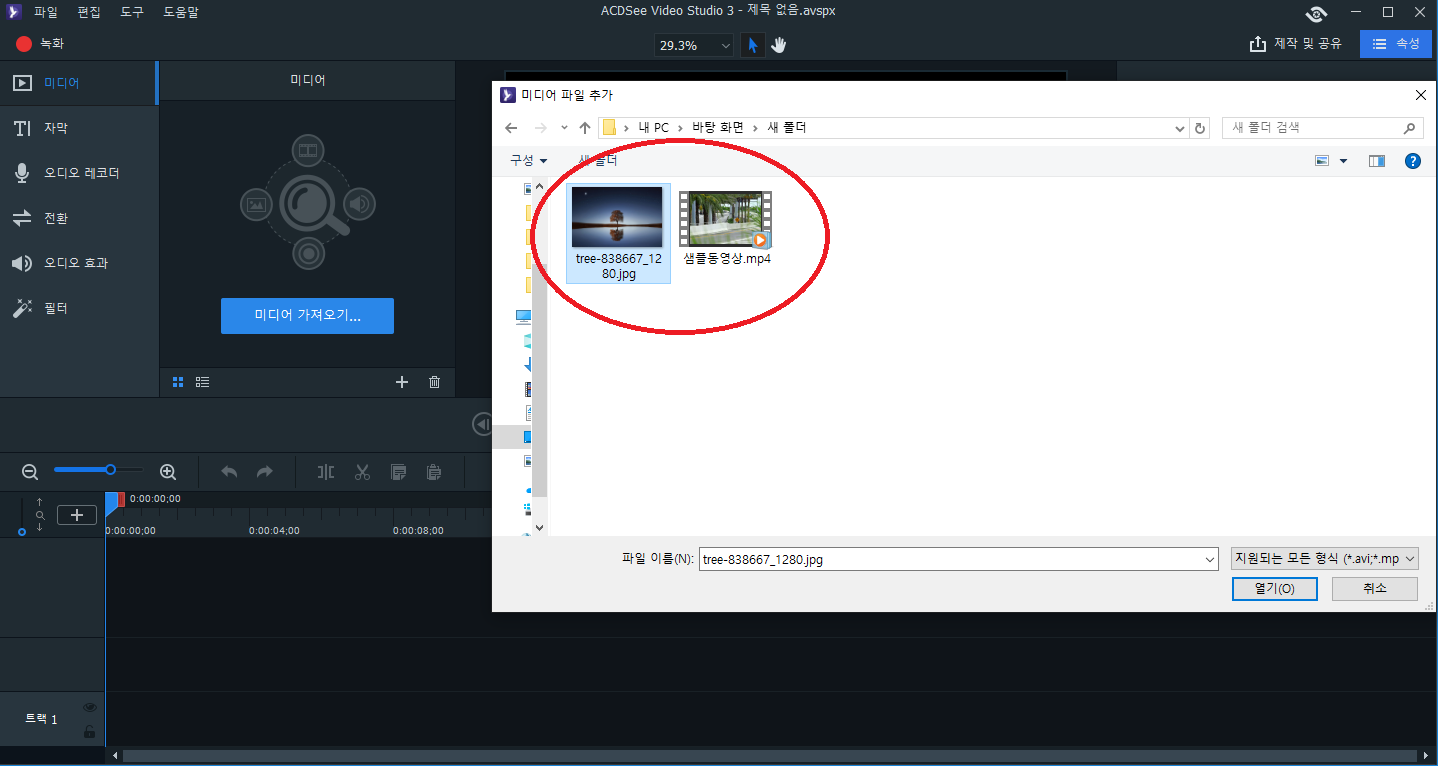Switch to the 자막 sidebar tab
This screenshot has width=1438, height=766.
click(x=78, y=128)
